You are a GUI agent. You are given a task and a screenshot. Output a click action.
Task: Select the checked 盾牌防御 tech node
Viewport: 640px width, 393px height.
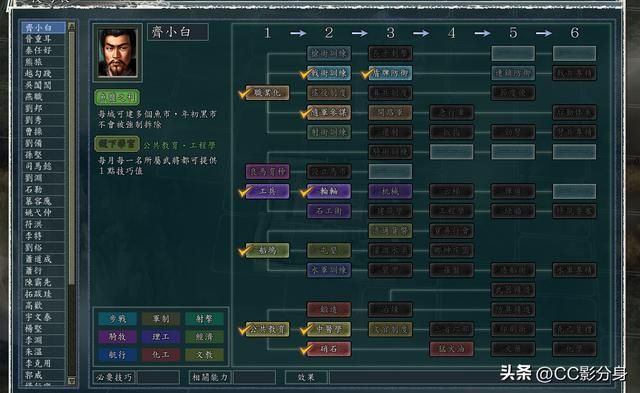coord(390,73)
